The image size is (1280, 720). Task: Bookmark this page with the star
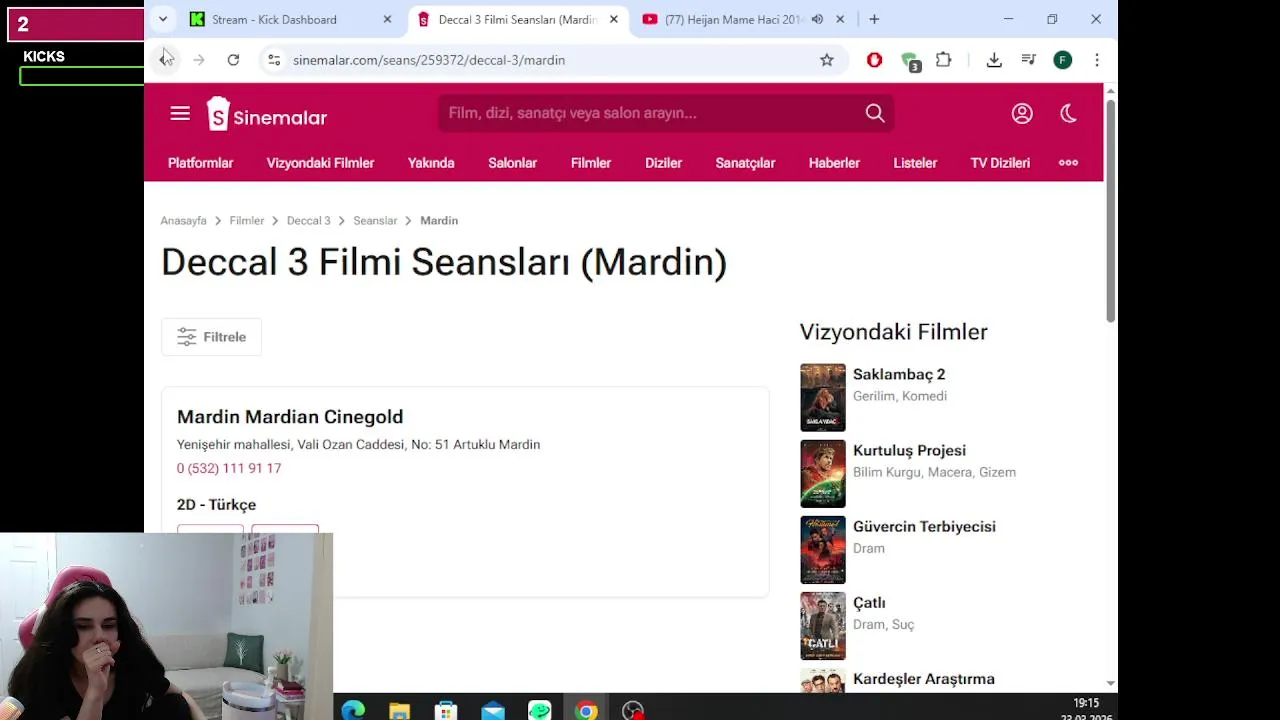827,60
